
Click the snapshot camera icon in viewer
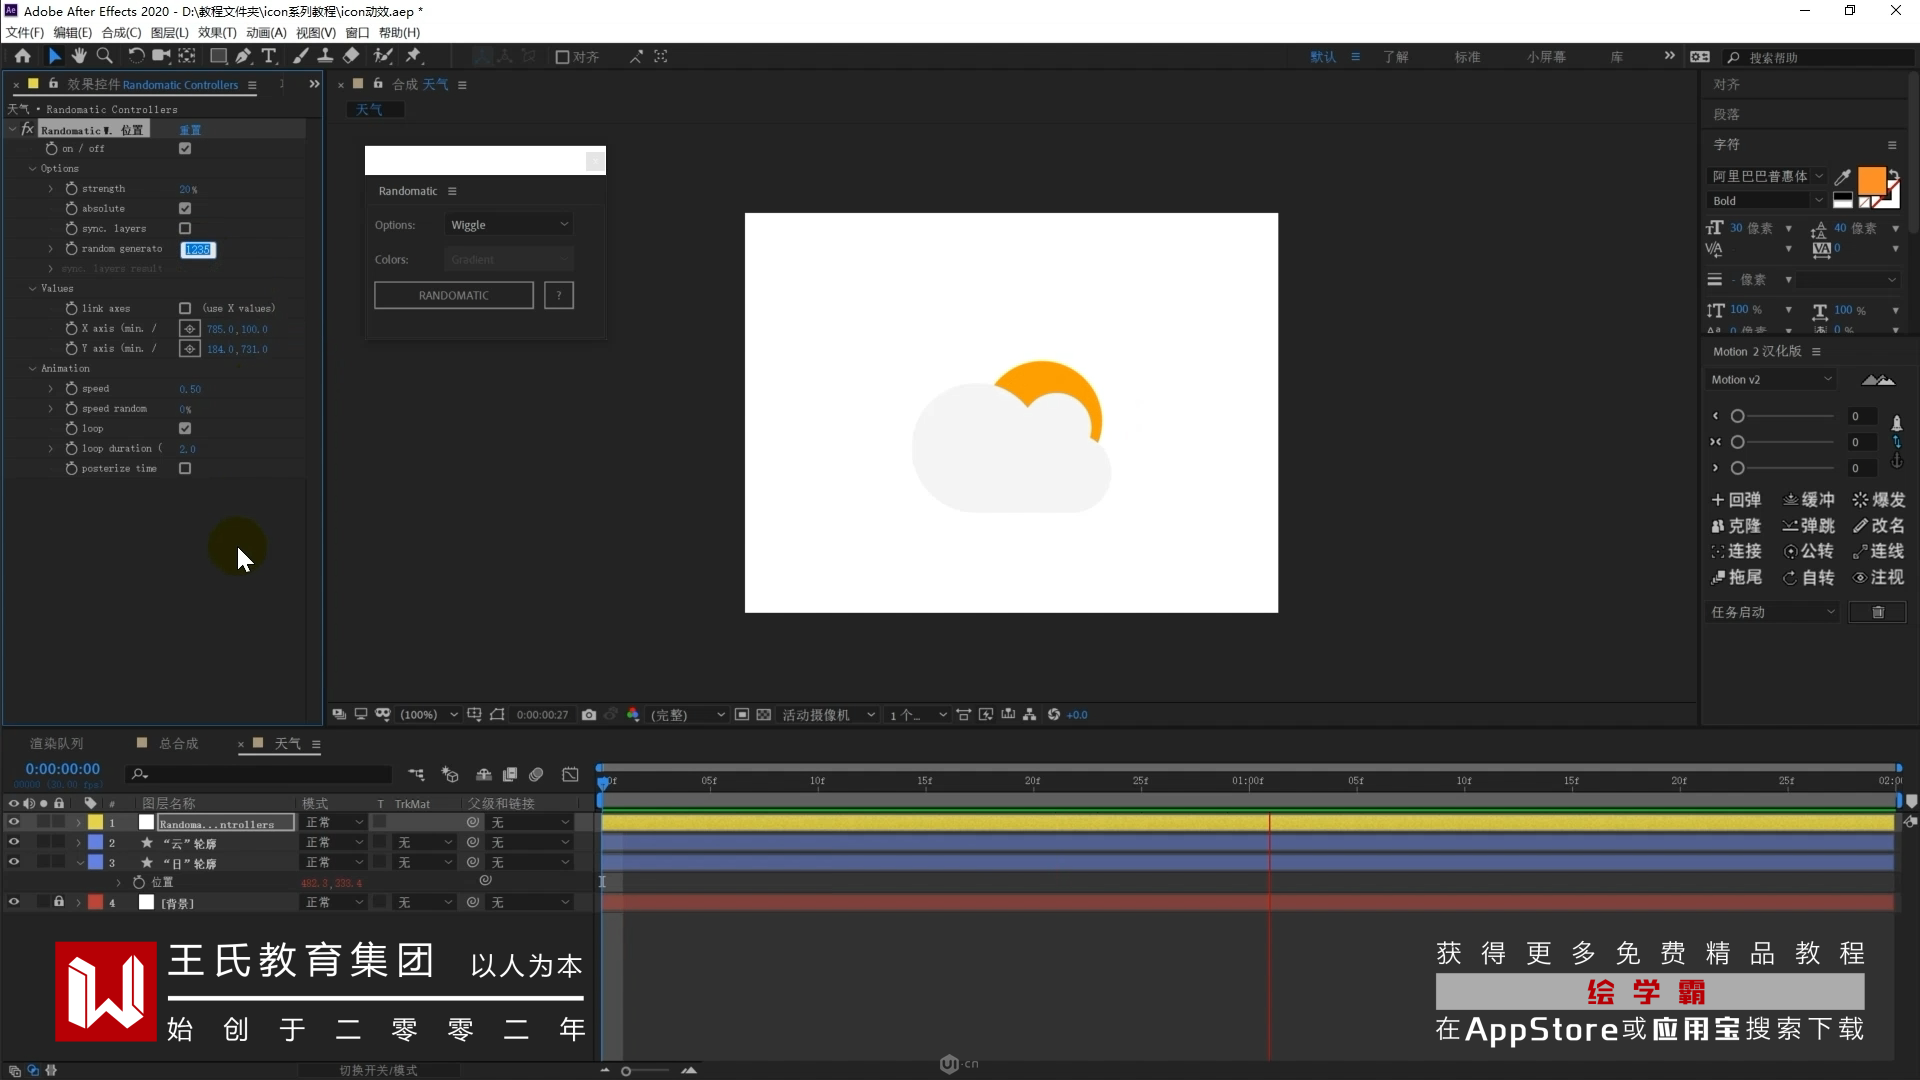click(x=589, y=714)
